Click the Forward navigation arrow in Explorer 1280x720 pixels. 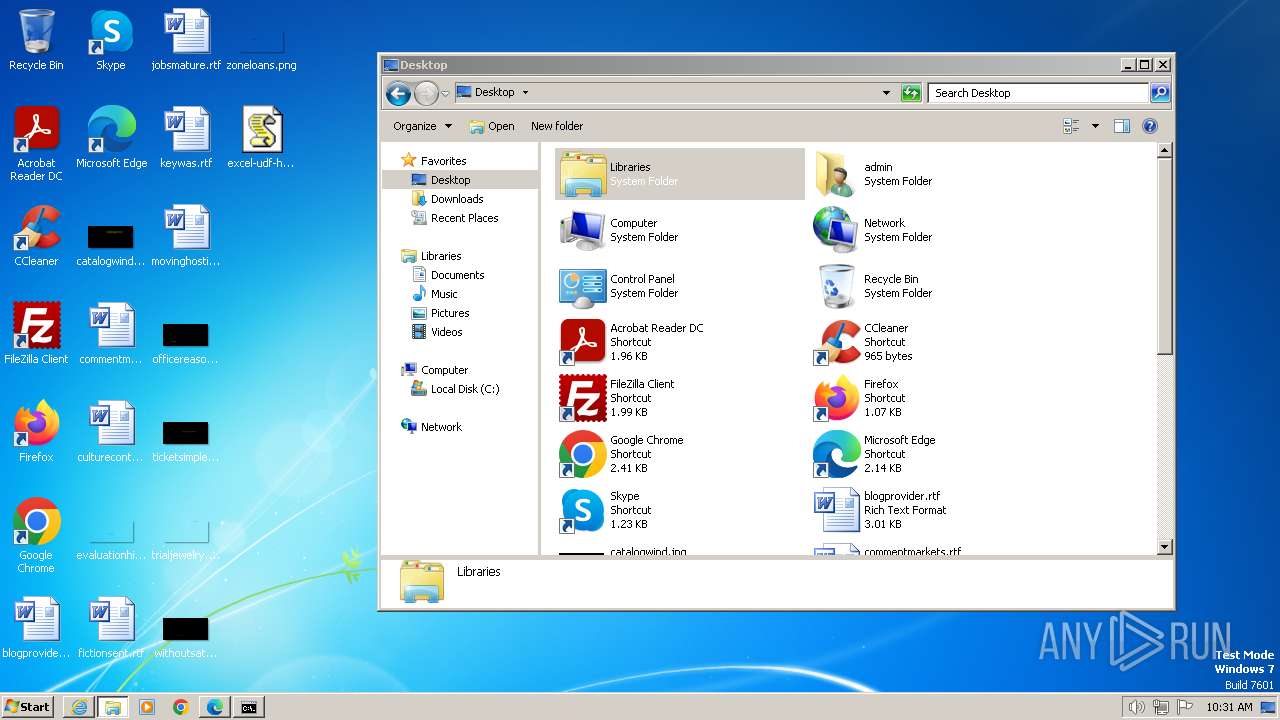pyautogui.click(x=427, y=93)
